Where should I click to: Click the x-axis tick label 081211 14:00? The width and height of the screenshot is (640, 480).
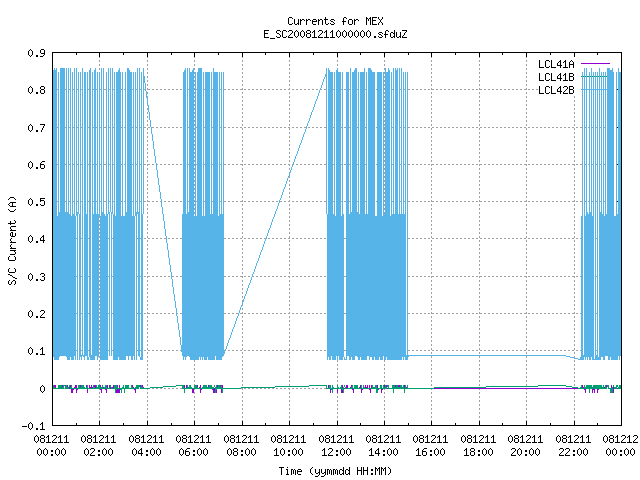[x=383, y=446]
